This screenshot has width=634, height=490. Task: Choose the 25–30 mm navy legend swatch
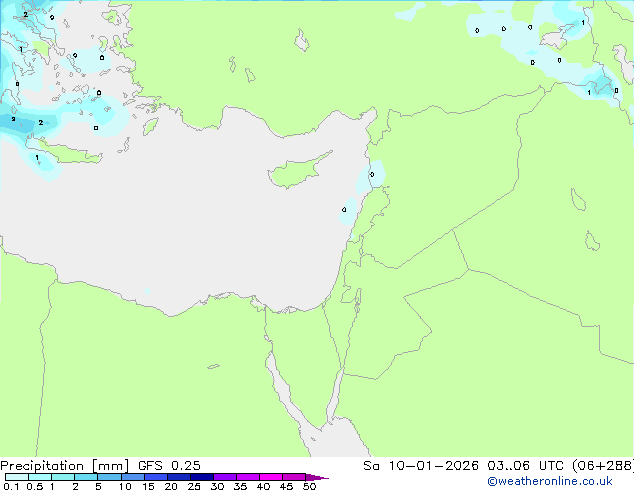(x=202, y=477)
